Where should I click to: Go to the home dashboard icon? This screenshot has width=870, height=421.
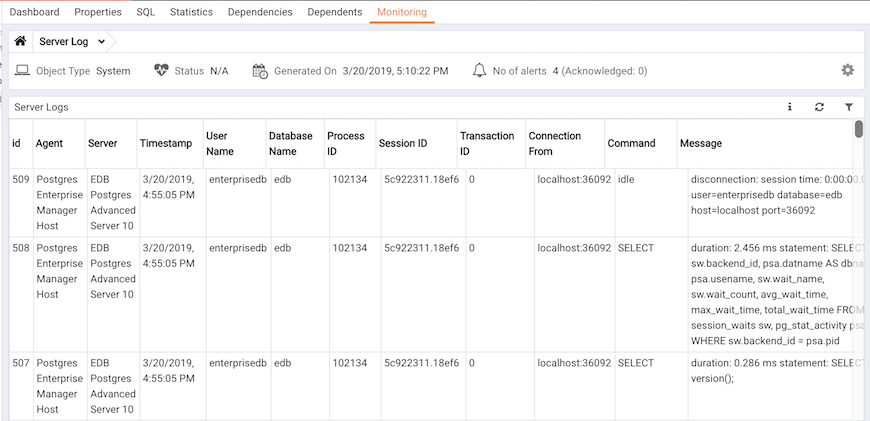[x=21, y=42]
